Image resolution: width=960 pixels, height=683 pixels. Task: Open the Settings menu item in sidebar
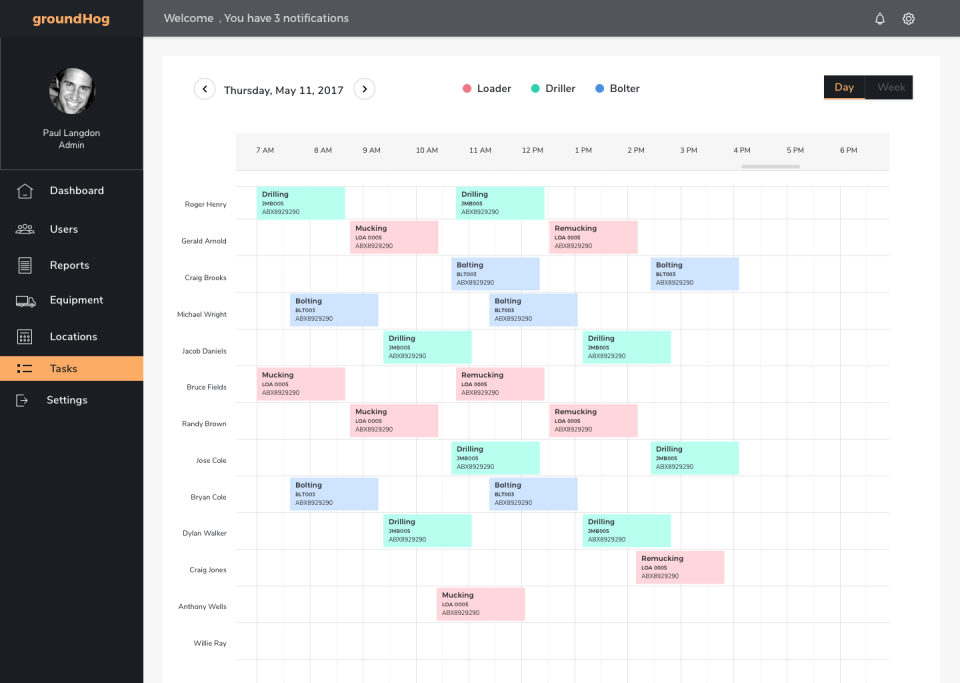click(x=72, y=400)
